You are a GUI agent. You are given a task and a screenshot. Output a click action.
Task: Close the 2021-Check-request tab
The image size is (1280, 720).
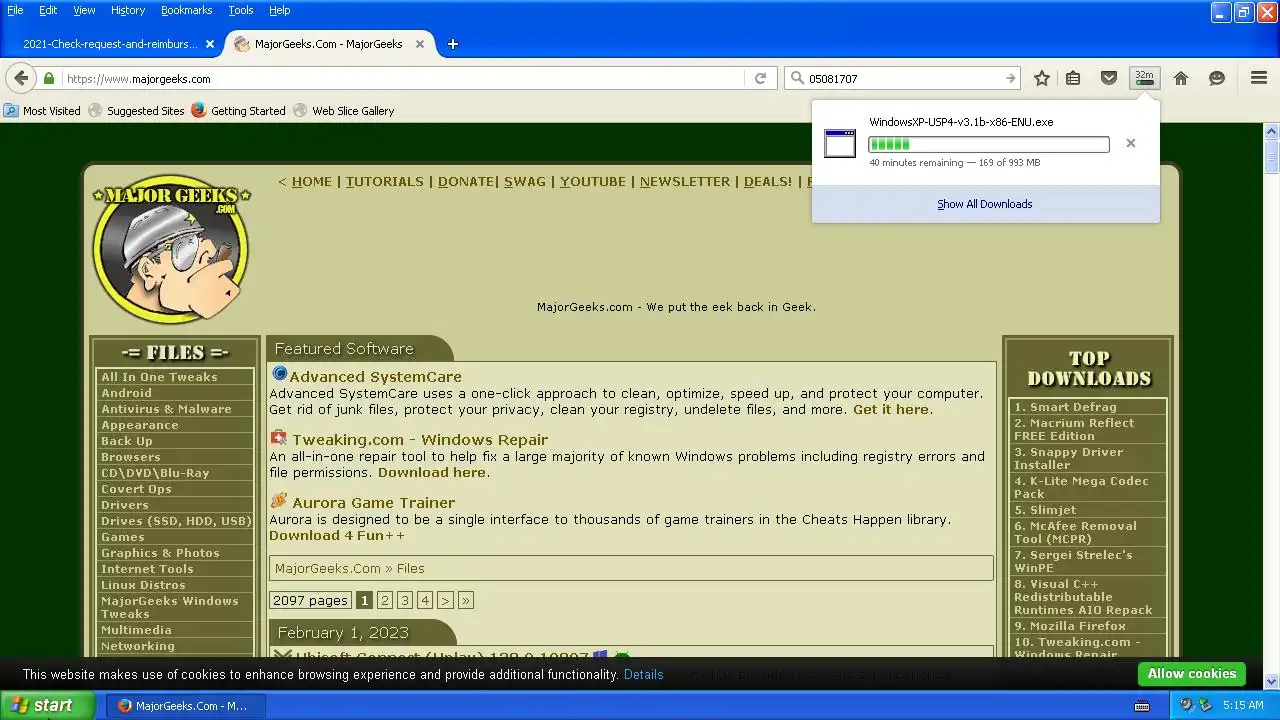pyautogui.click(x=210, y=44)
